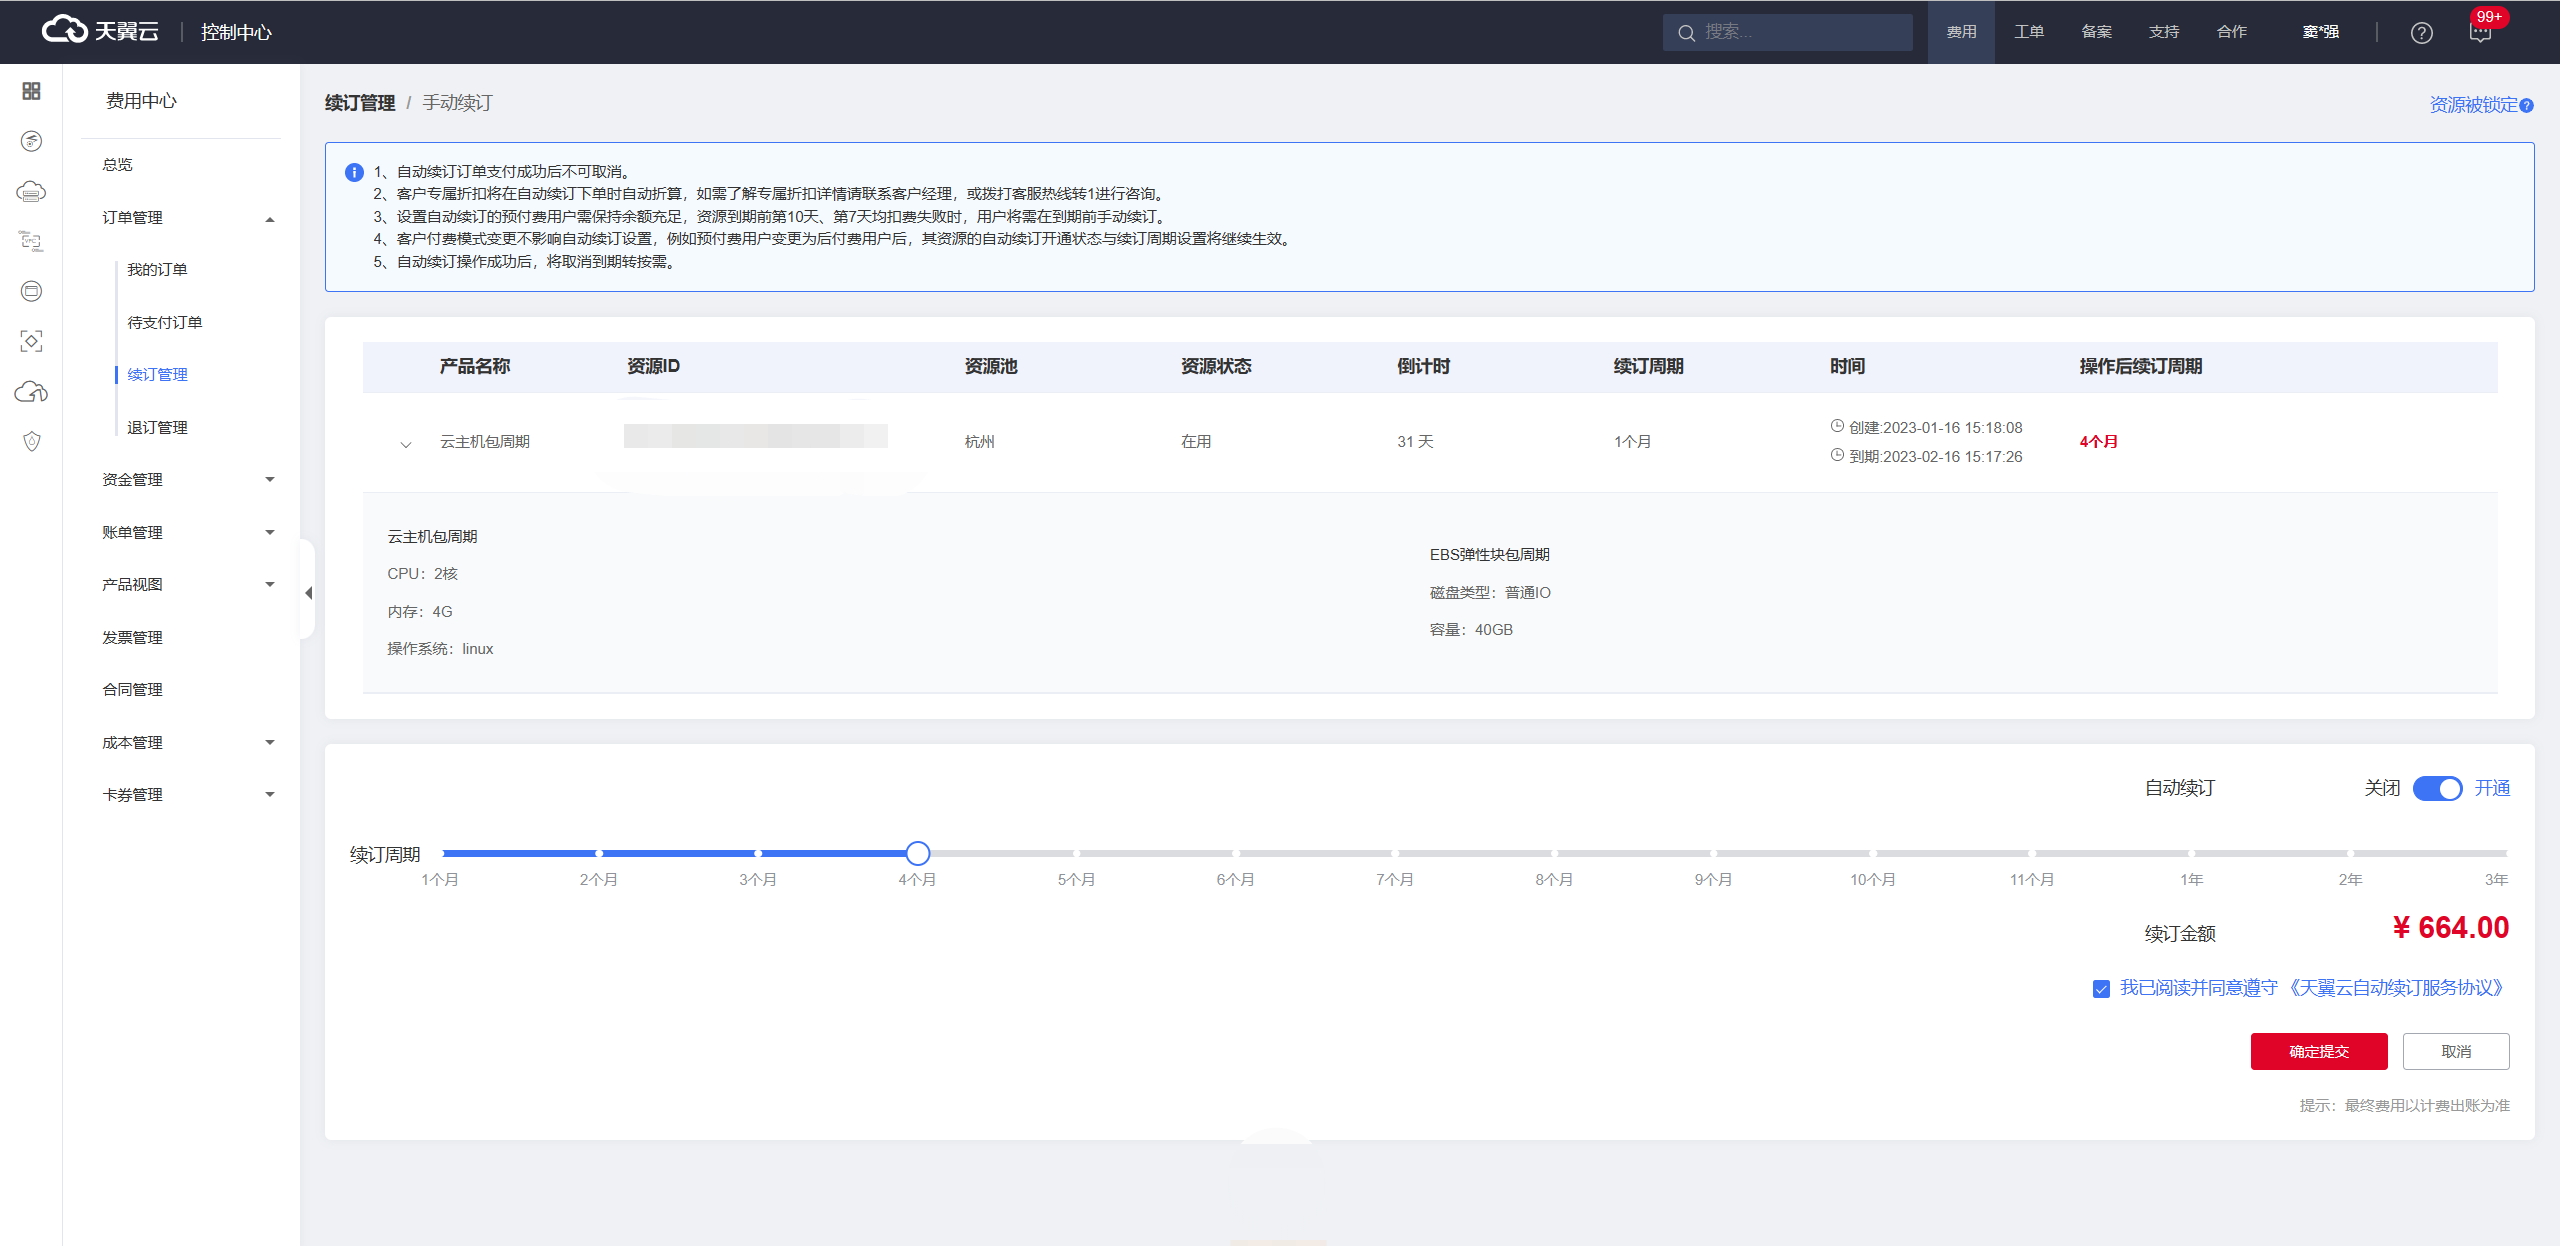Click the 确定提交 button

2318,1051
